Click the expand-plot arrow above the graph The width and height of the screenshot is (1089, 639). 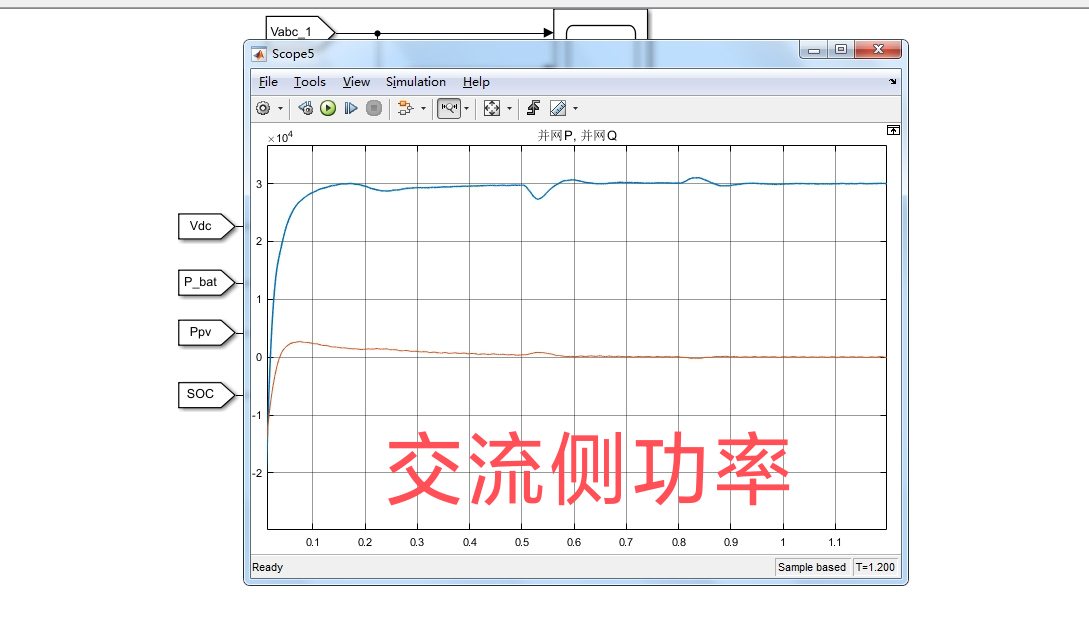tap(892, 130)
